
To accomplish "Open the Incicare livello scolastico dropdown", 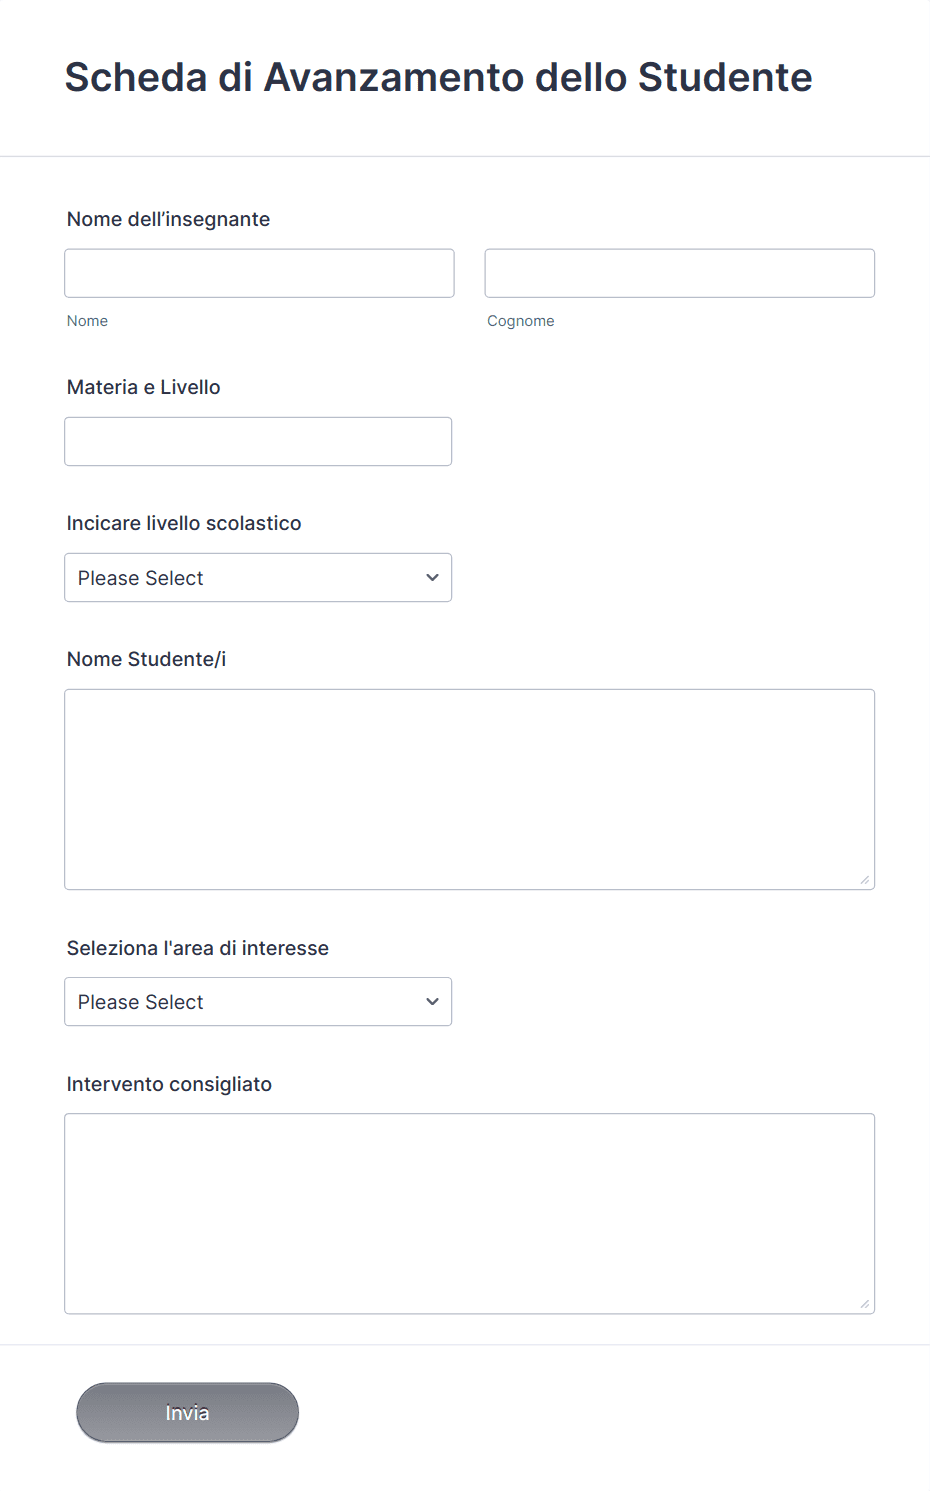I will point(258,577).
